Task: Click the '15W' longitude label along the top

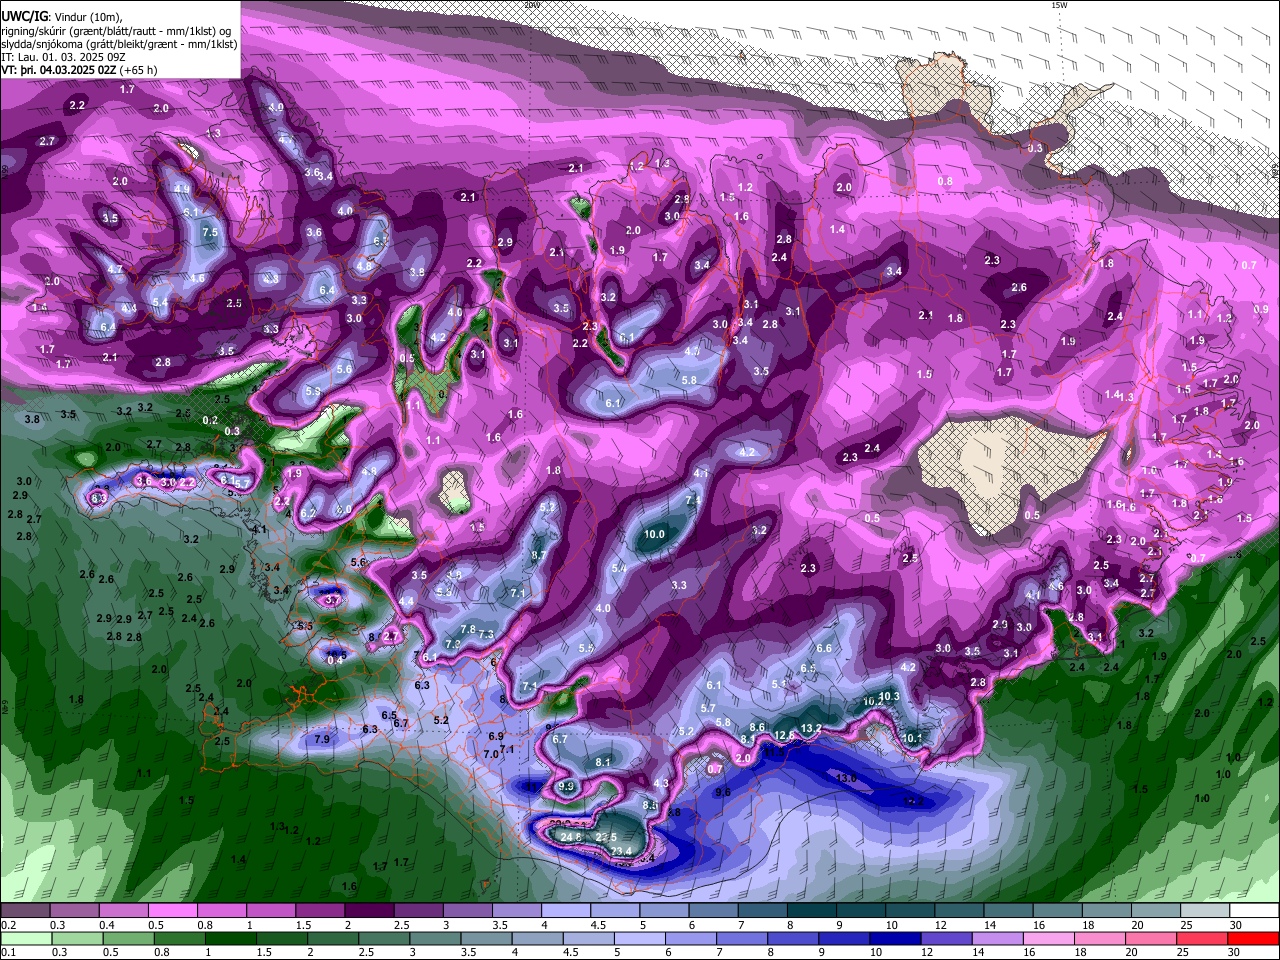Action: 1059,5
